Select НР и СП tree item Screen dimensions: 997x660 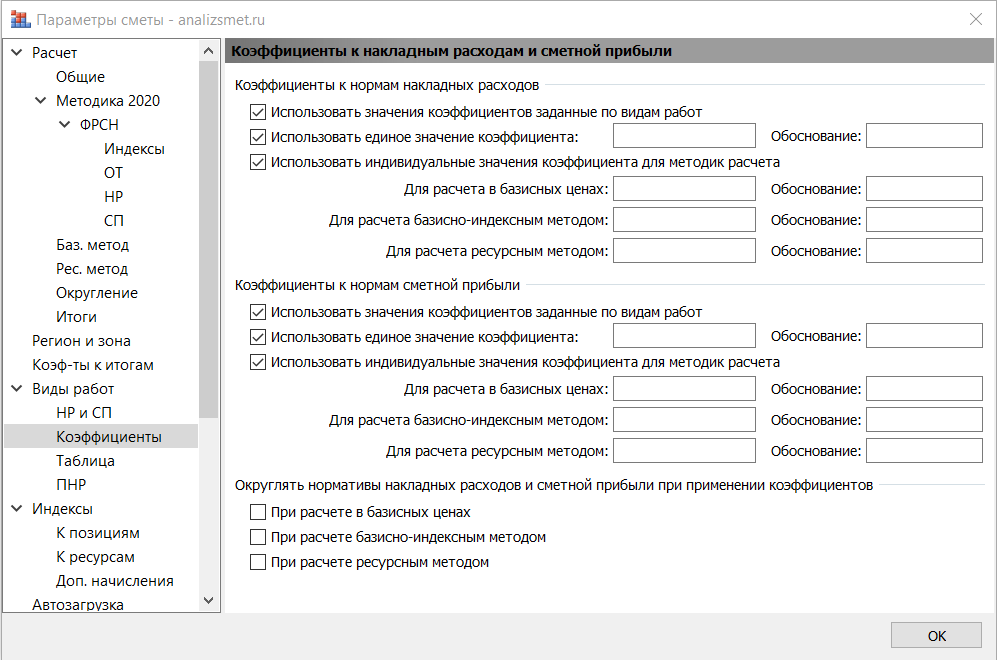pyautogui.click(x=84, y=413)
